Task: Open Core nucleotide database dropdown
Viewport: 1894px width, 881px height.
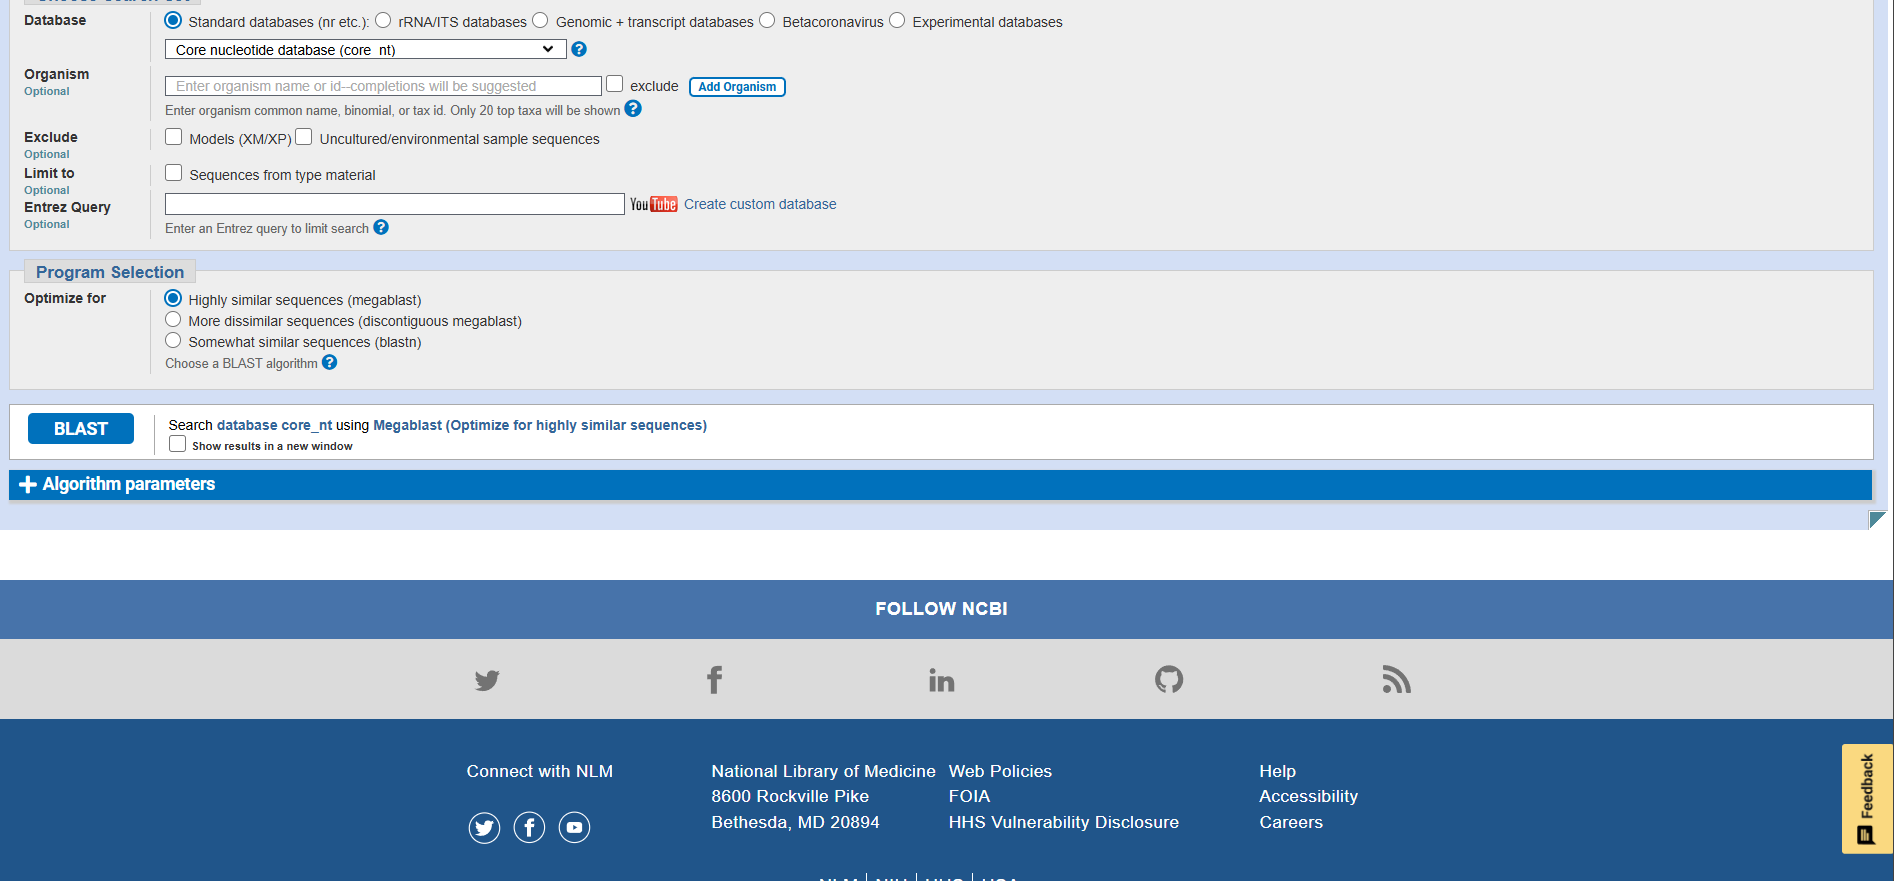Action: pyautogui.click(x=365, y=49)
